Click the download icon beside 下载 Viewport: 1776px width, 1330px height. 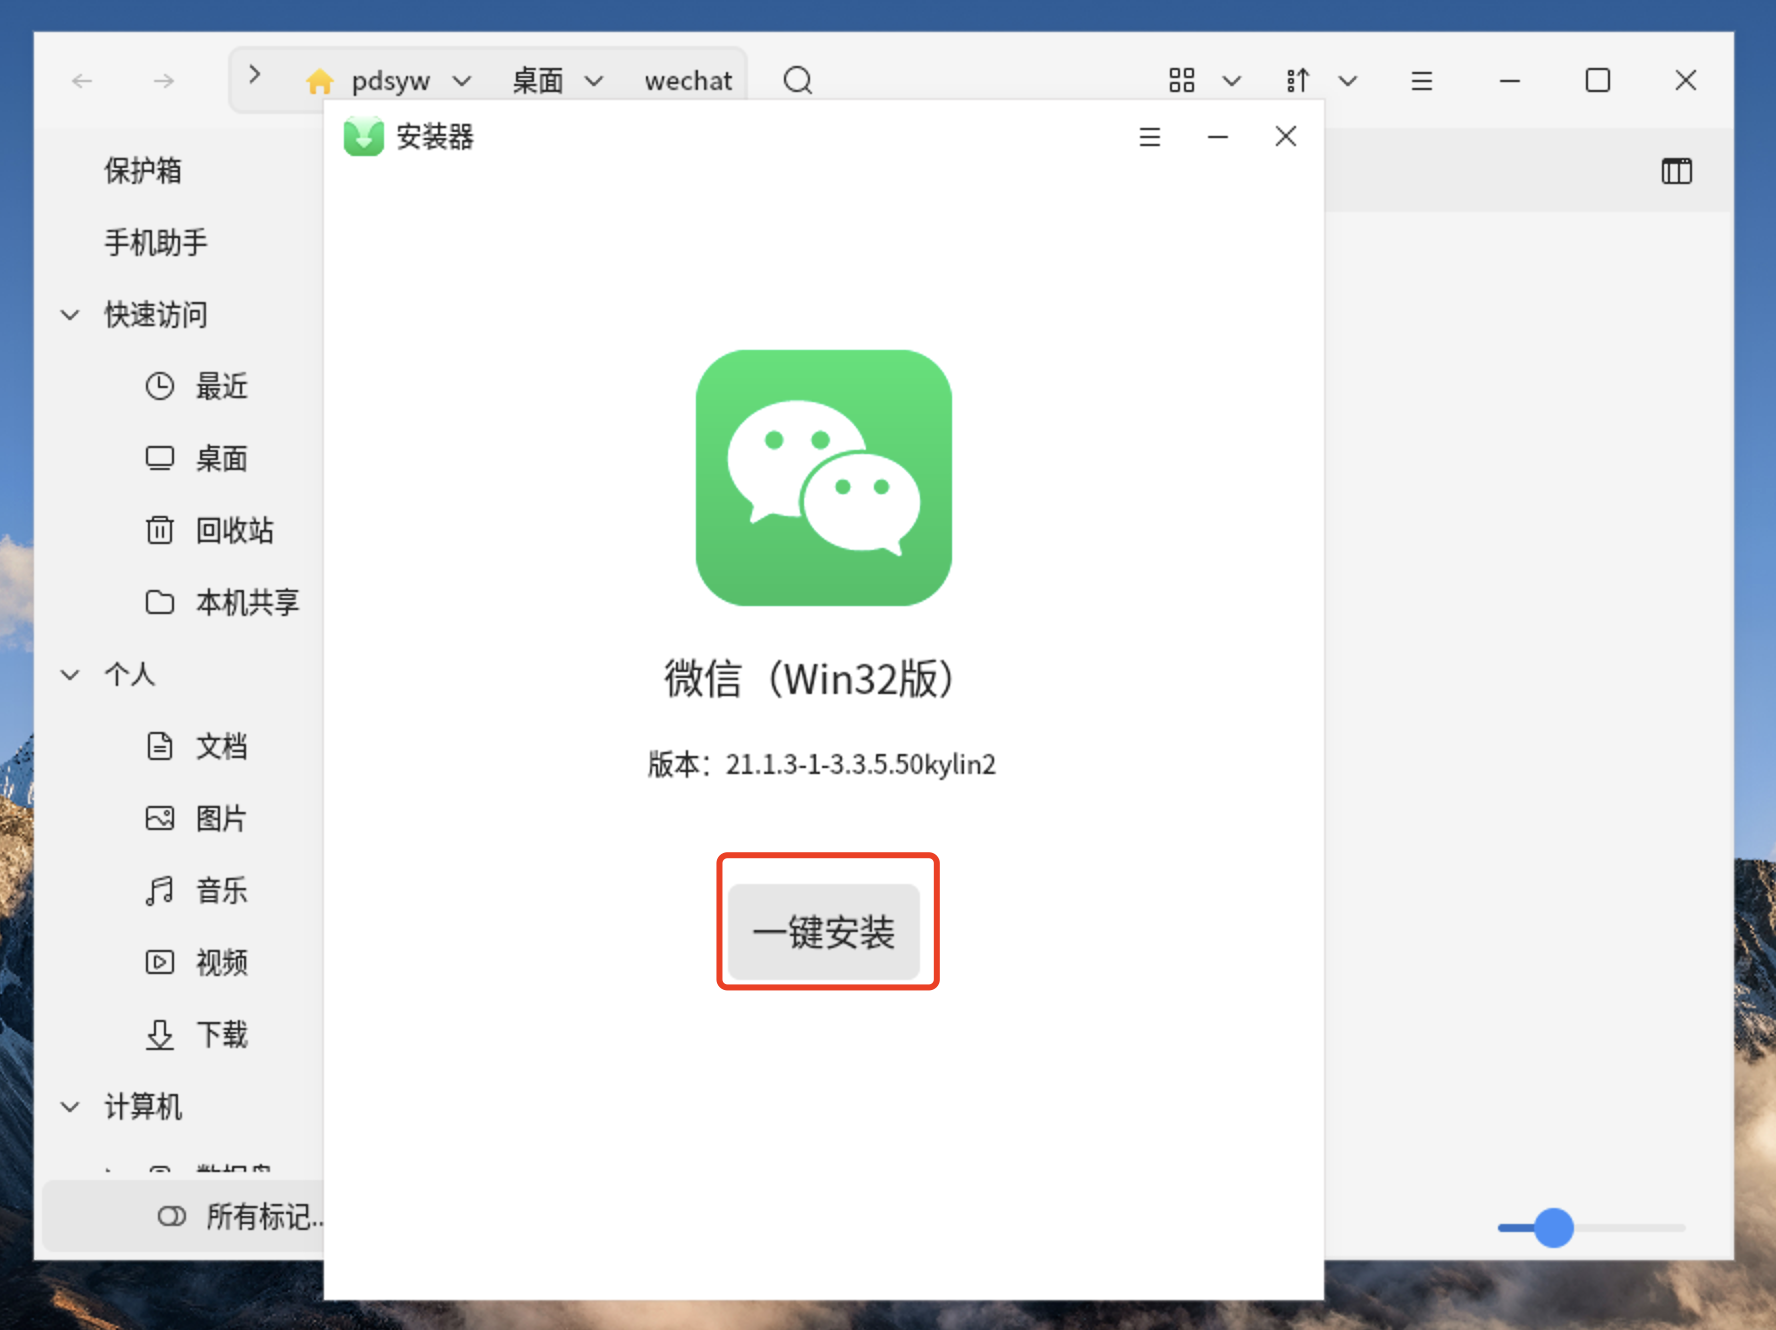pyautogui.click(x=160, y=1034)
